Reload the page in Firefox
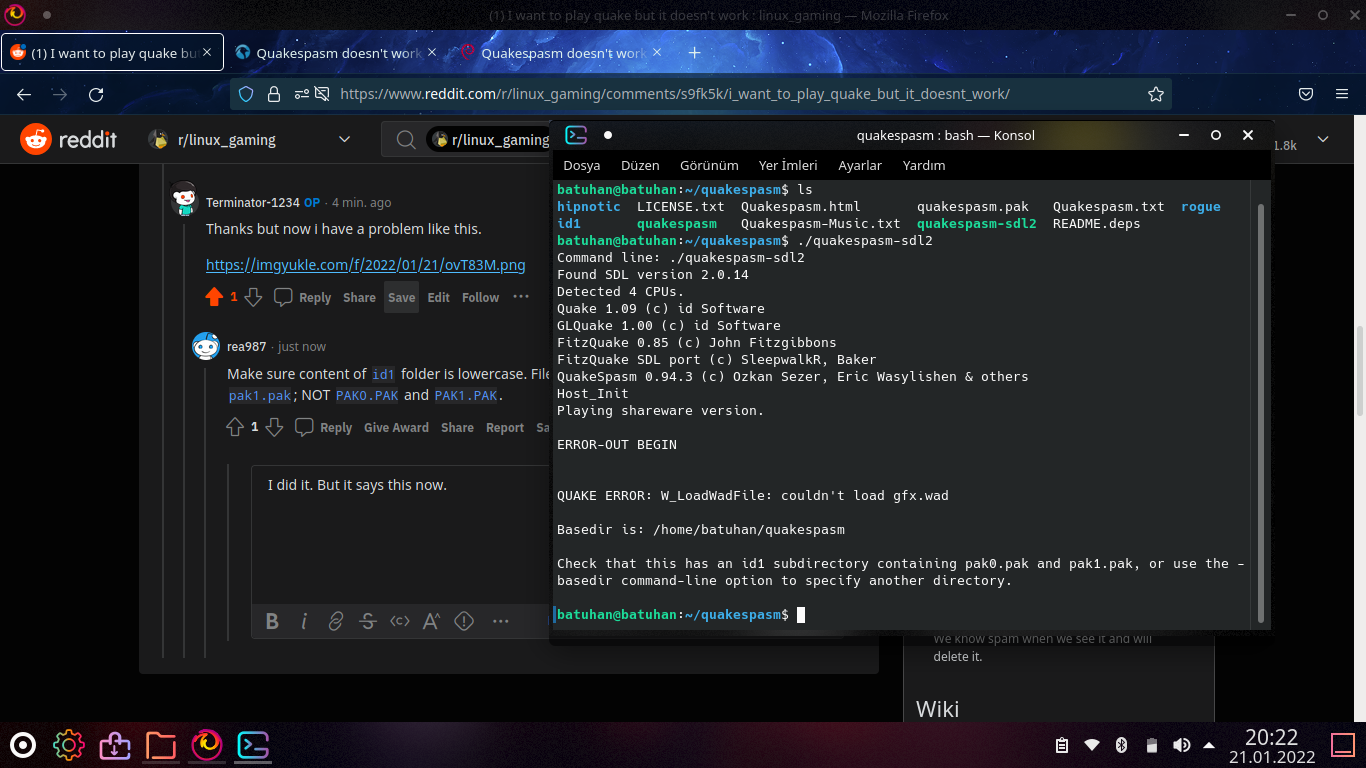This screenshot has width=1366, height=768. [x=96, y=95]
